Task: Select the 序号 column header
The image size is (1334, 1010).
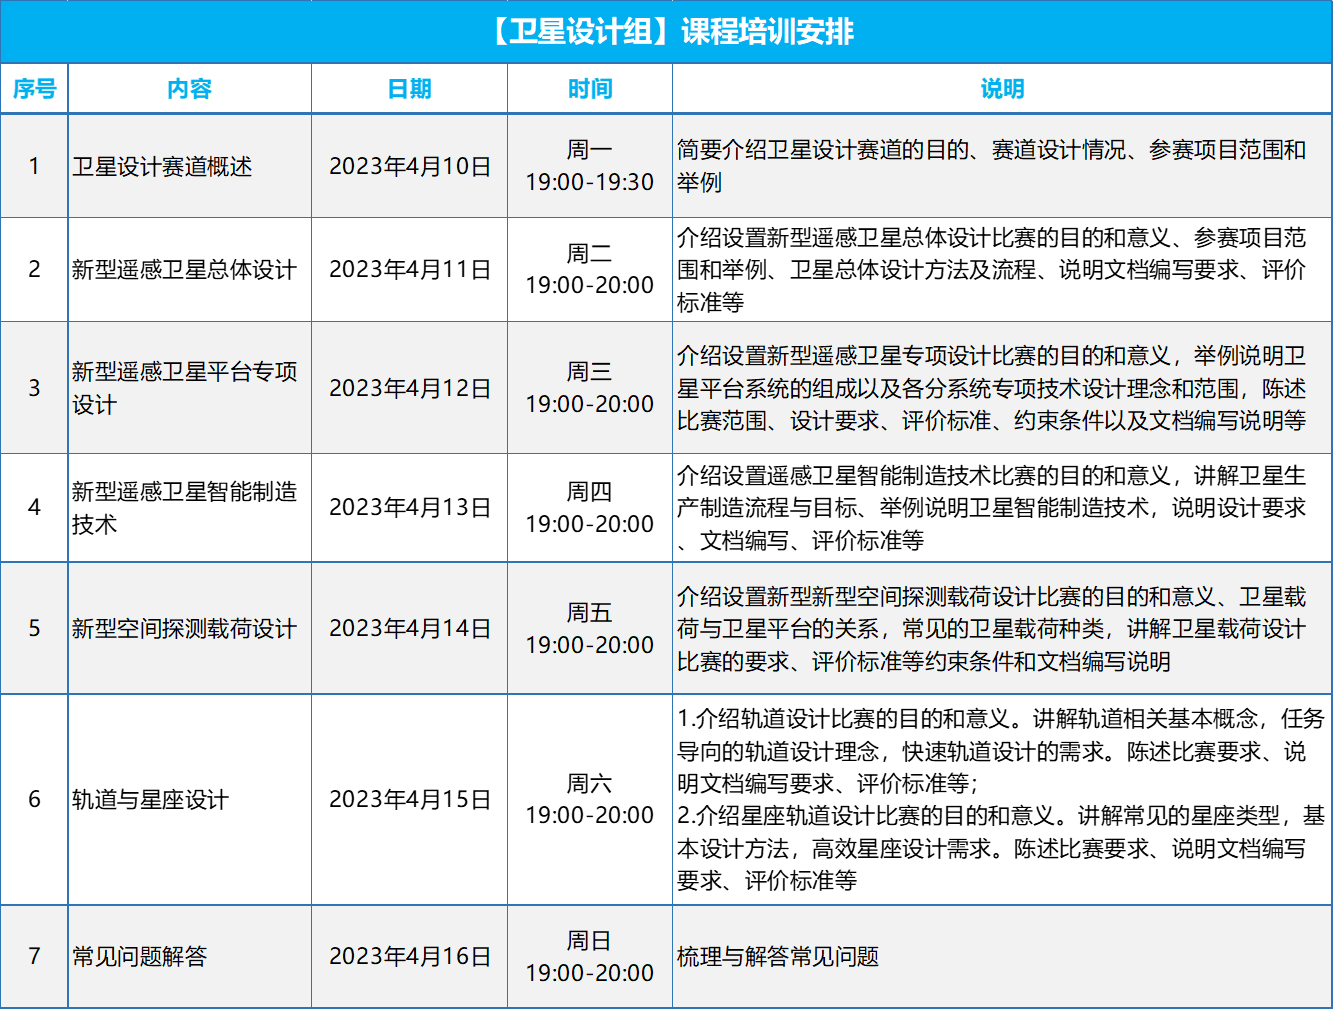Action: click(34, 89)
